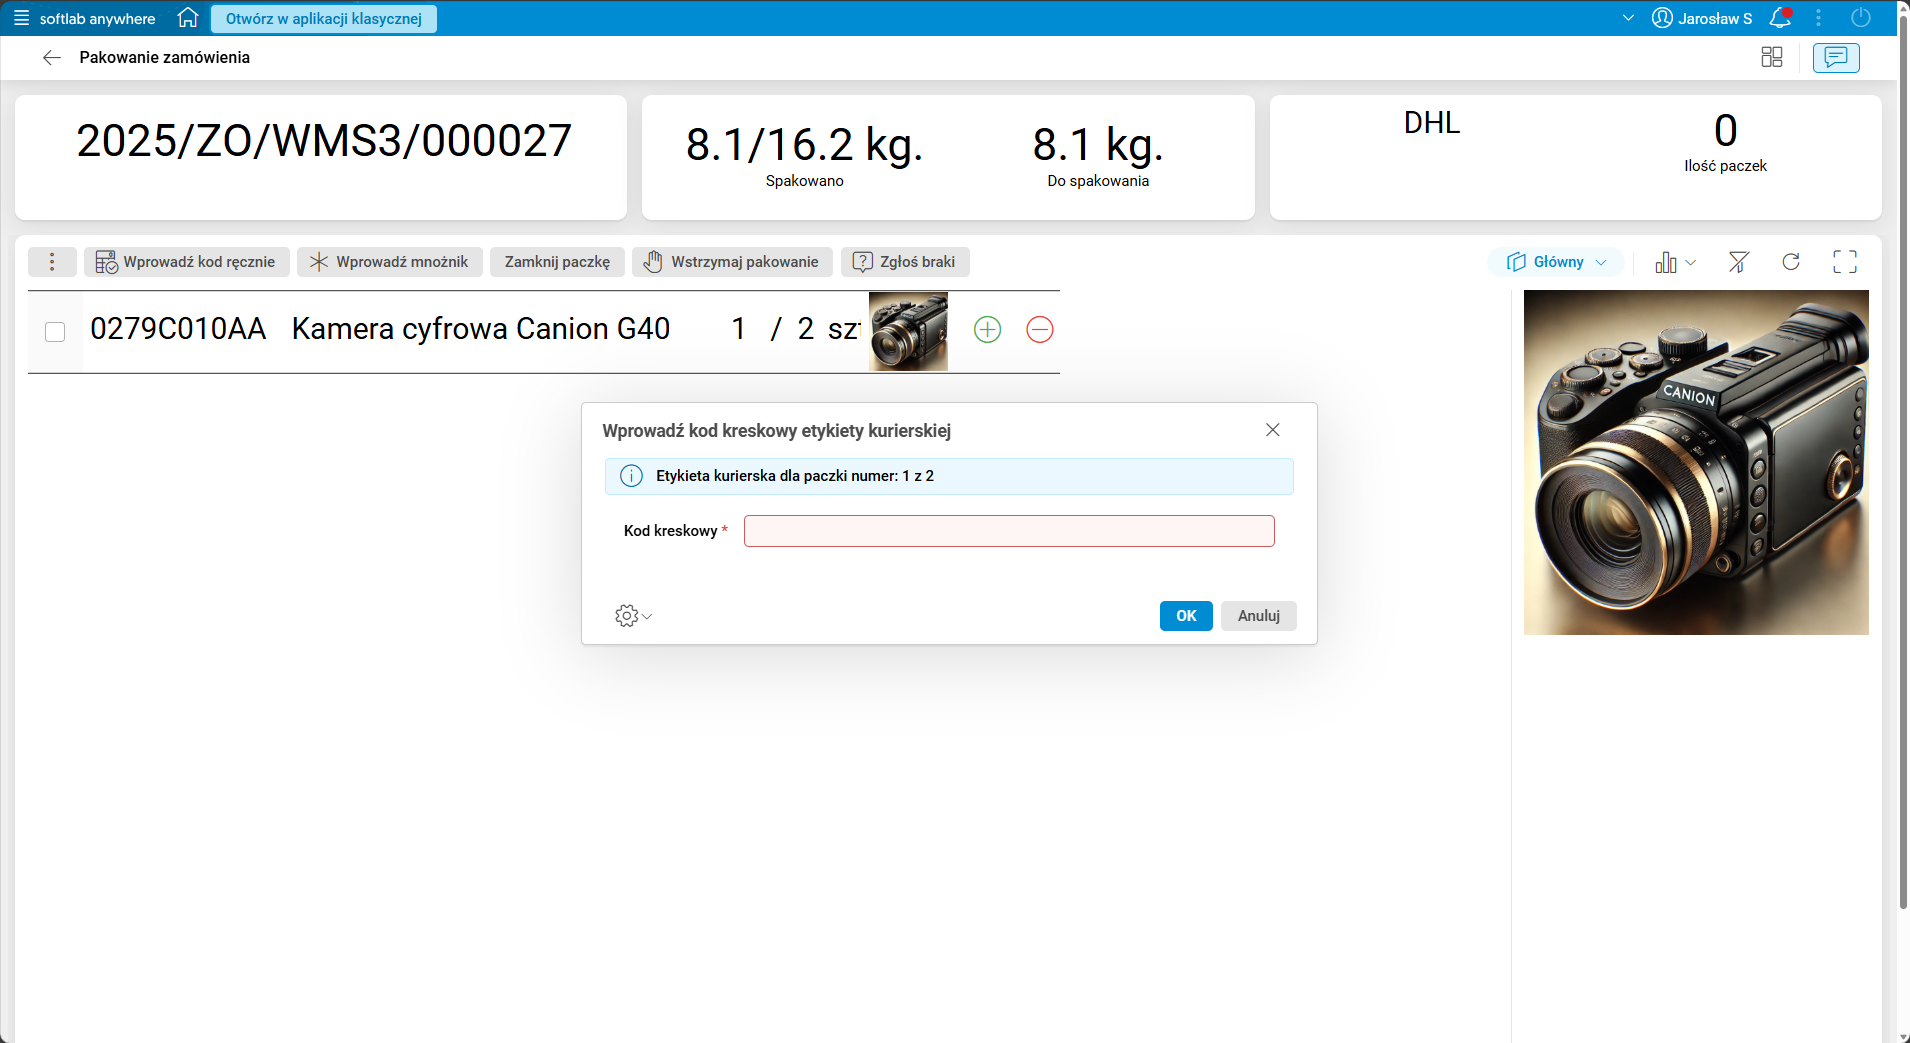
Task: Open the camera thumbnail in the row
Action: (908, 332)
